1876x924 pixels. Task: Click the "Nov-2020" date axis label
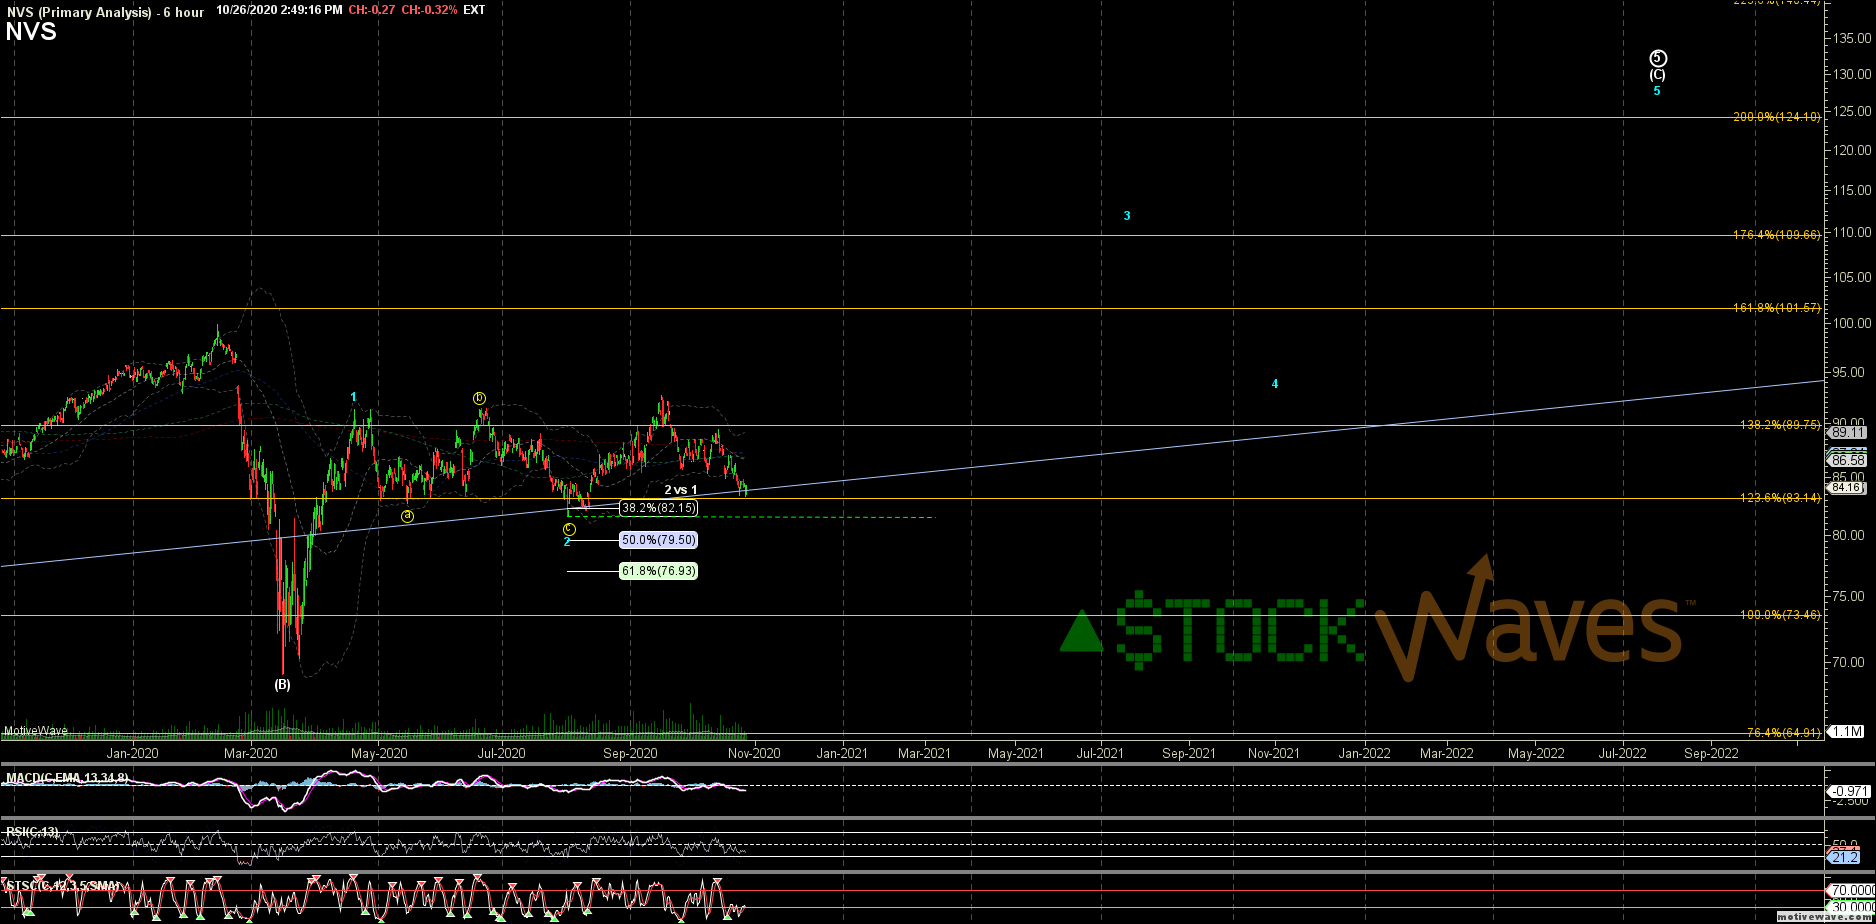pos(753,753)
